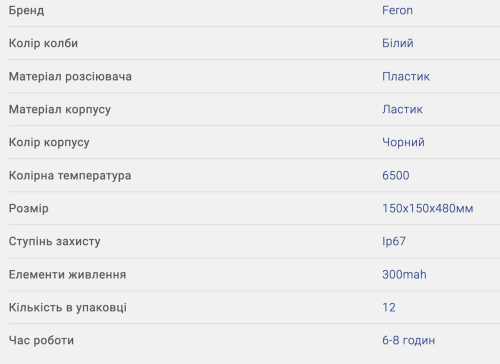Select the Час роботи label
Screen dimensions: 500x364
[41, 340]
